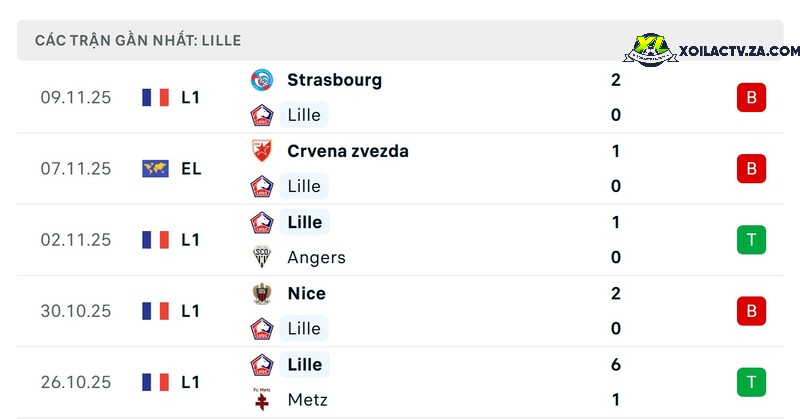Open the Crvena zvezda team link

[x=348, y=151]
